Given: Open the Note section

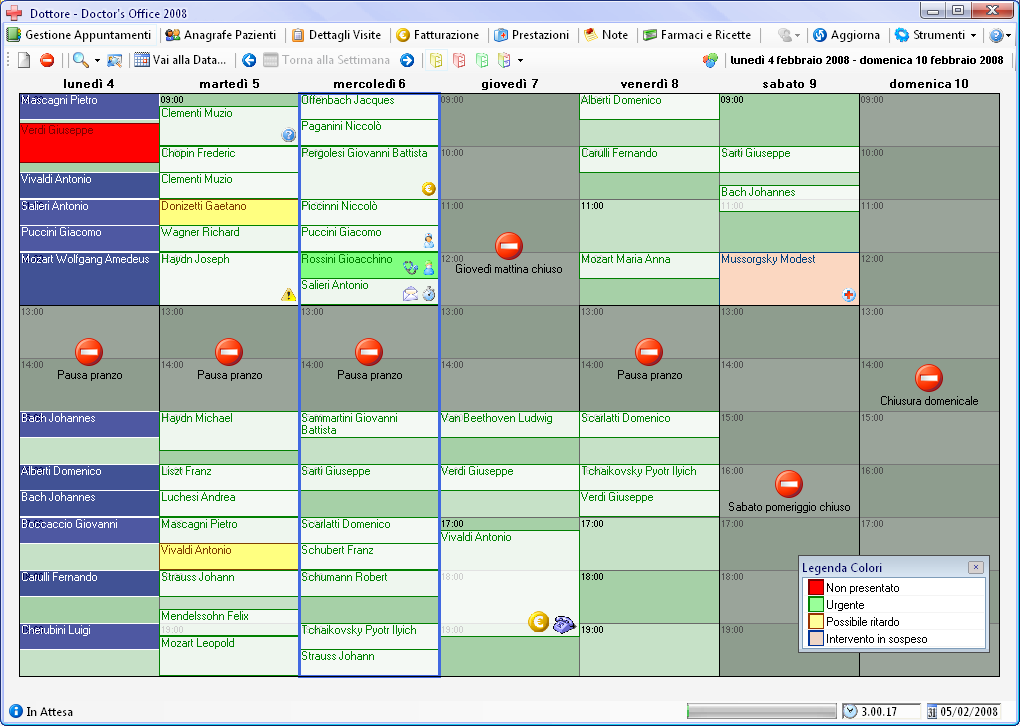Looking at the screenshot, I should pos(606,35).
